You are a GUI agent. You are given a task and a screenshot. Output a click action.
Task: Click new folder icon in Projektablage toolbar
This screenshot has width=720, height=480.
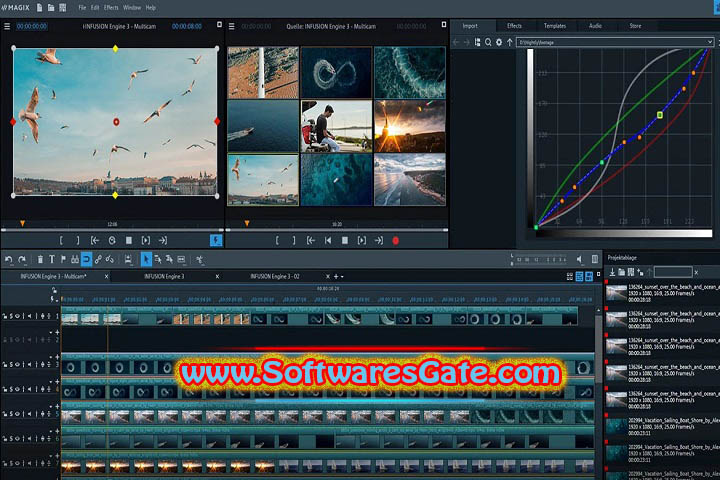(621, 272)
